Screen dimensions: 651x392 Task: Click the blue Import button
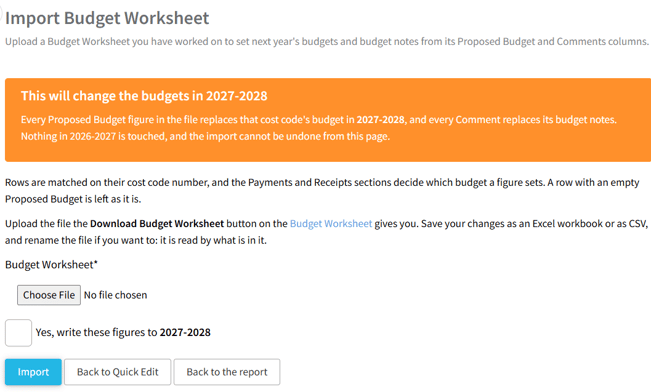33,372
